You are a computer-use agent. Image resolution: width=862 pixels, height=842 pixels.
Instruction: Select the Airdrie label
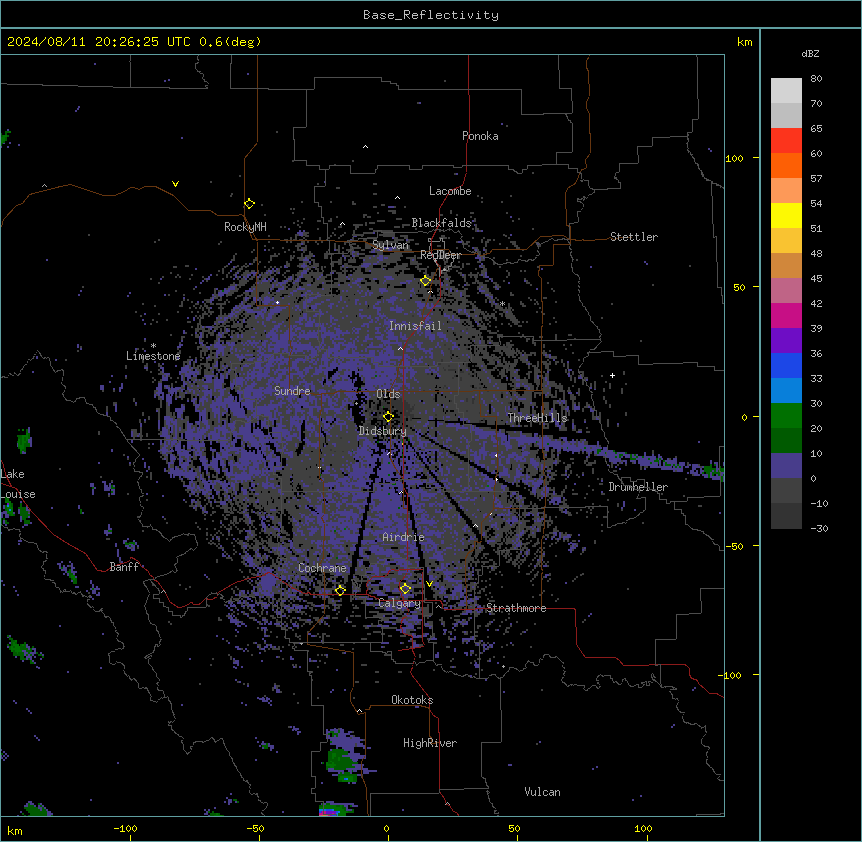click(403, 537)
